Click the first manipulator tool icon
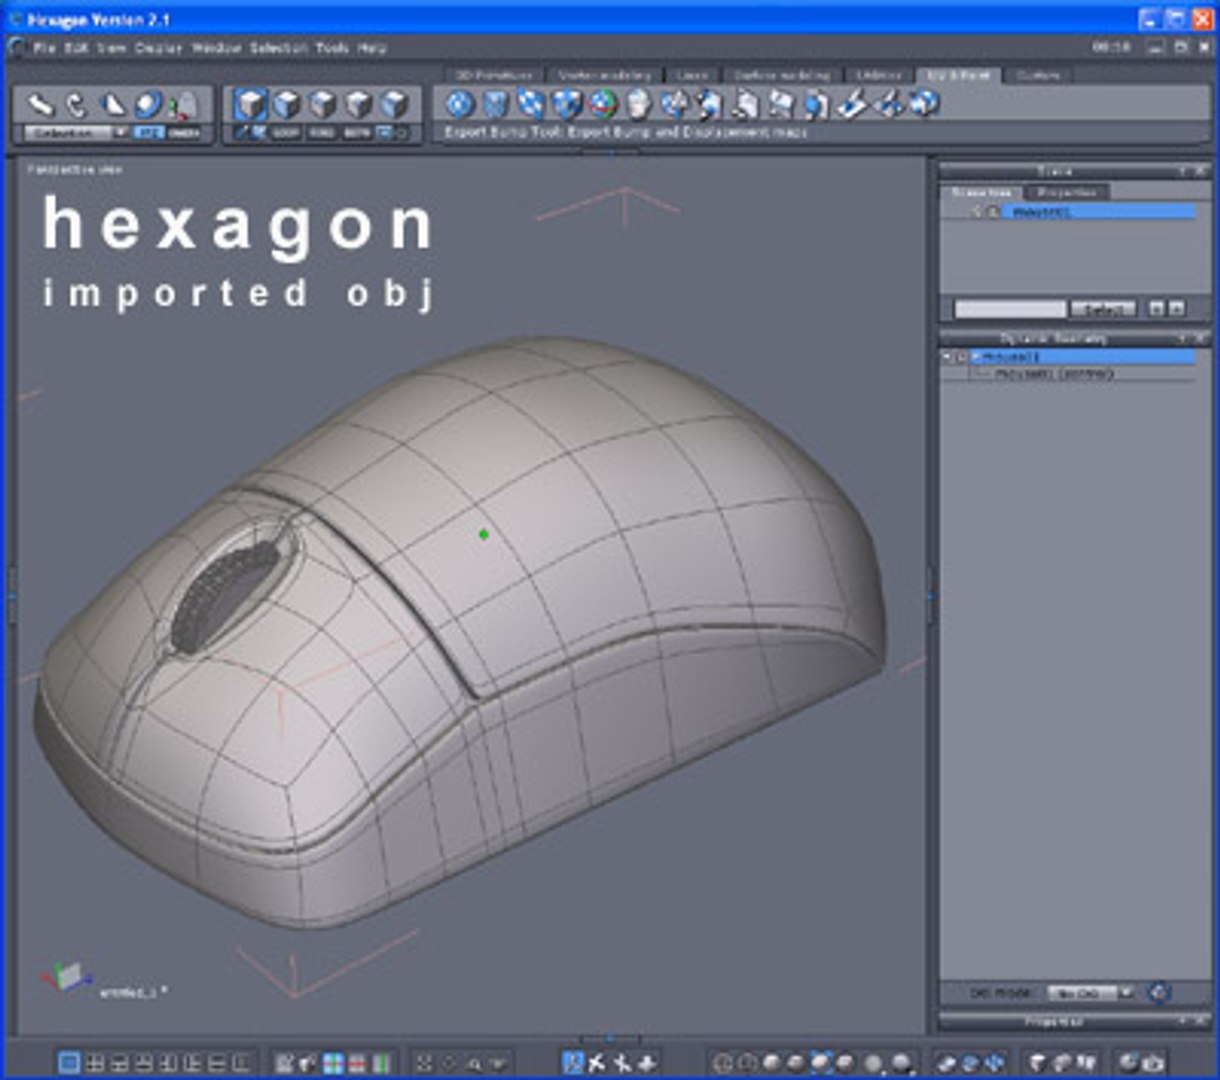The height and width of the screenshot is (1080, 1220). 40,104
